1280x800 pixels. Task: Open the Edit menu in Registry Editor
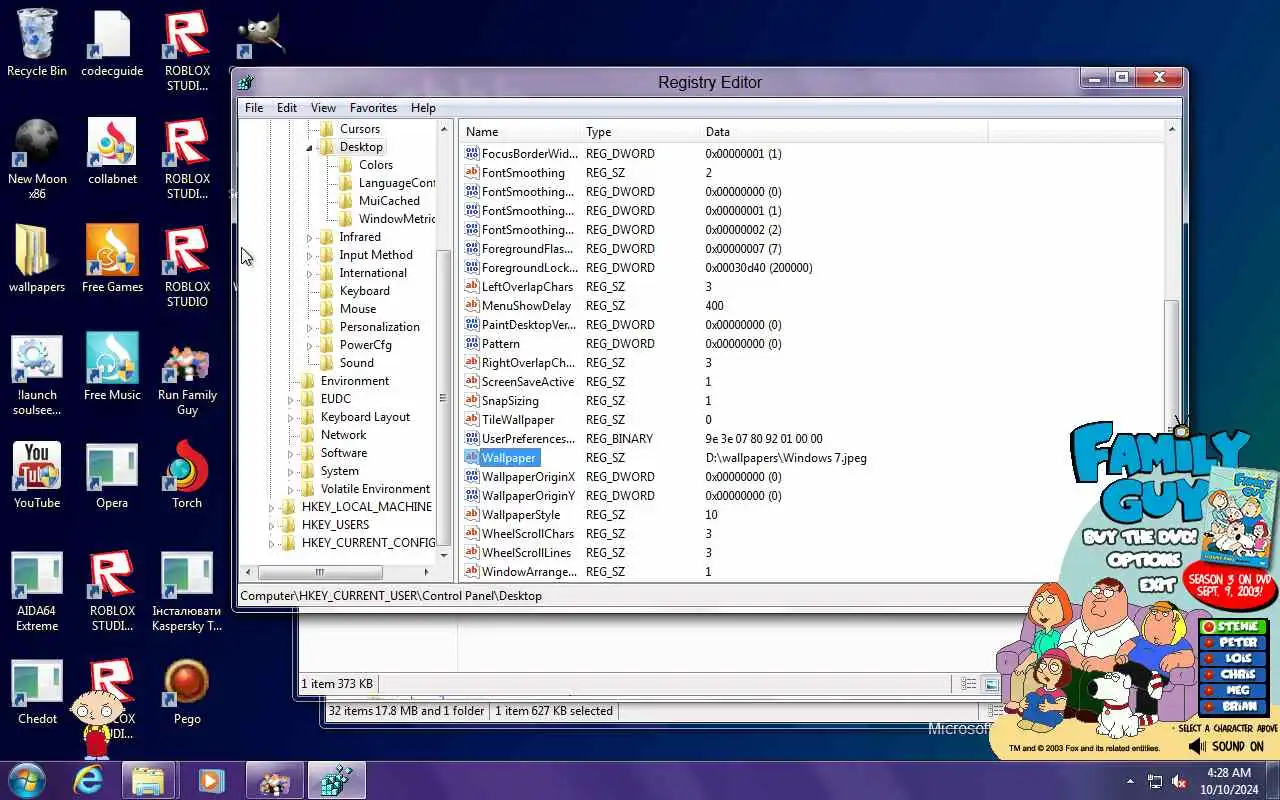click(287, 108)
